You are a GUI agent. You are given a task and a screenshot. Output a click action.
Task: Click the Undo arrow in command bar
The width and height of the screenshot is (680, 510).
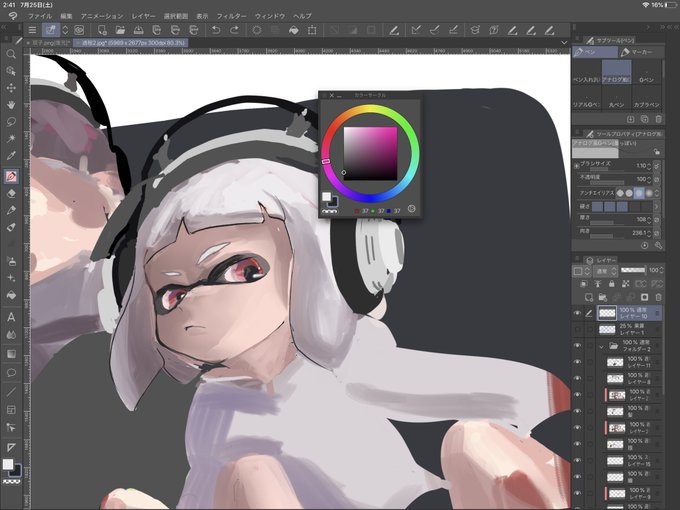[216, 30]
